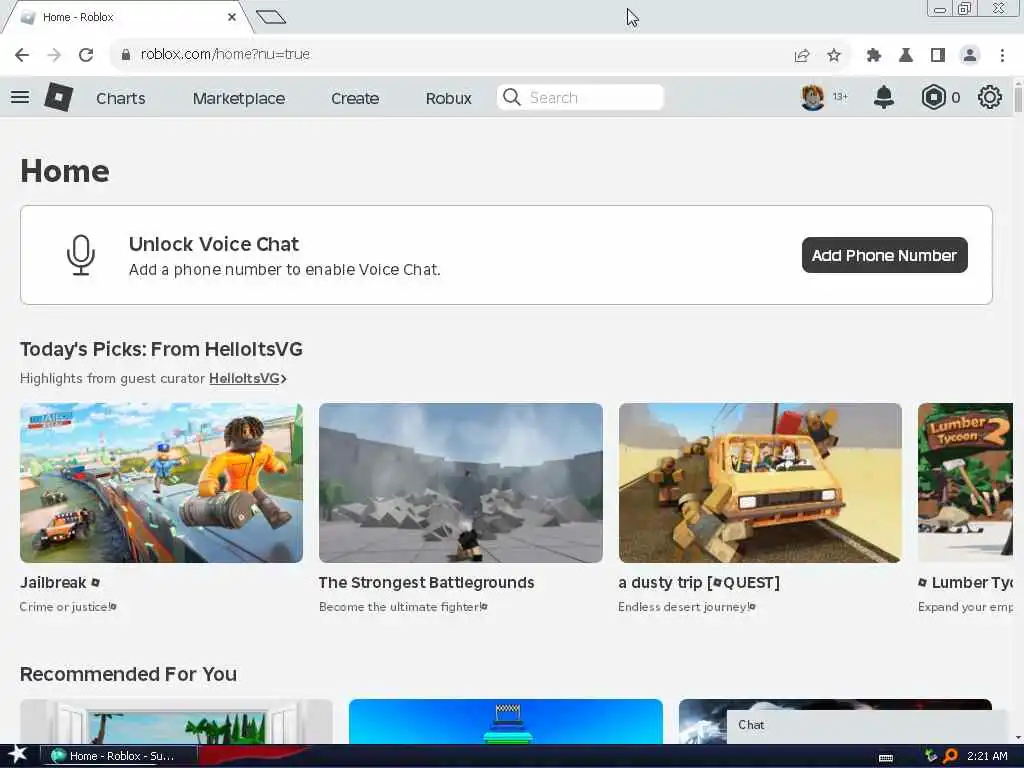Click the 13+ age label
The width and height of the screenshot is (1024, 768).
point(840,97)
